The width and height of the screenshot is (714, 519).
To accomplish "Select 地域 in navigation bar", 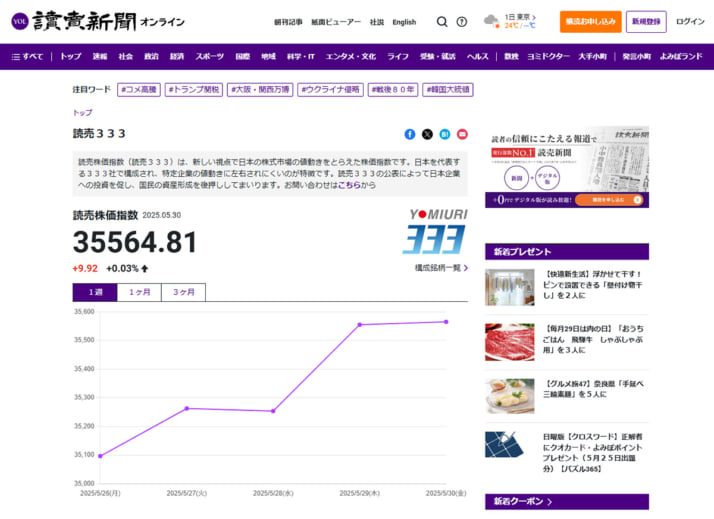I will [268, 56].
